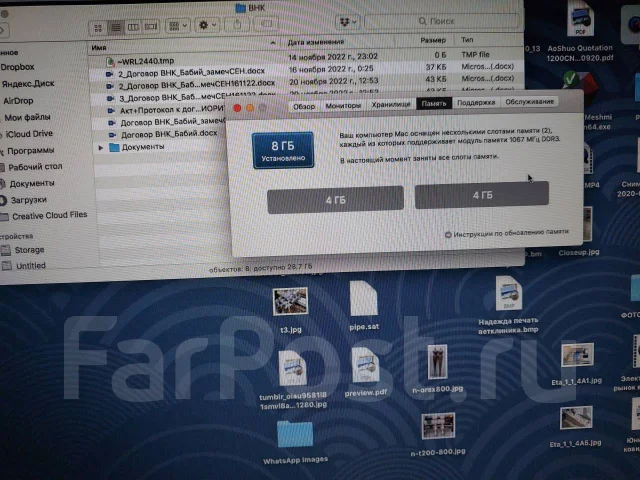
Task: Open iCloud Drive in the sidebar
Action: [29, 134]
